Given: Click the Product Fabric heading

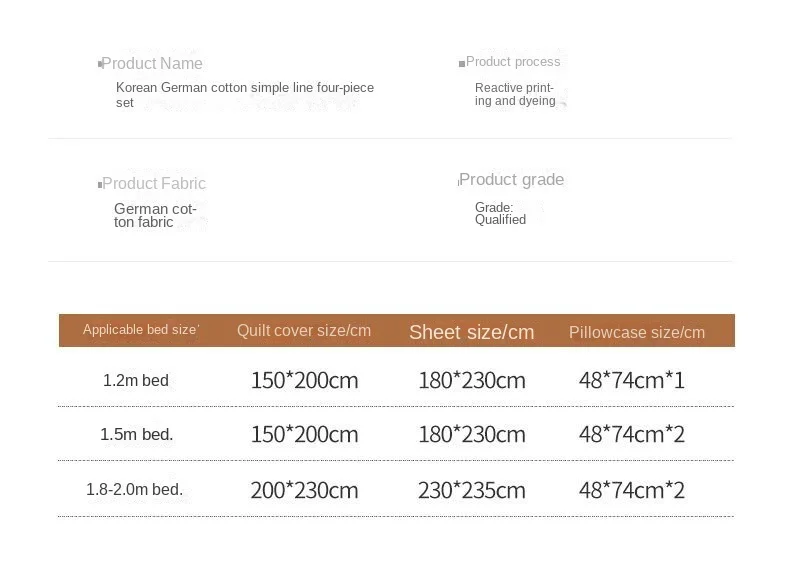Looking at the screenshot, I should [x=154, y=184].
